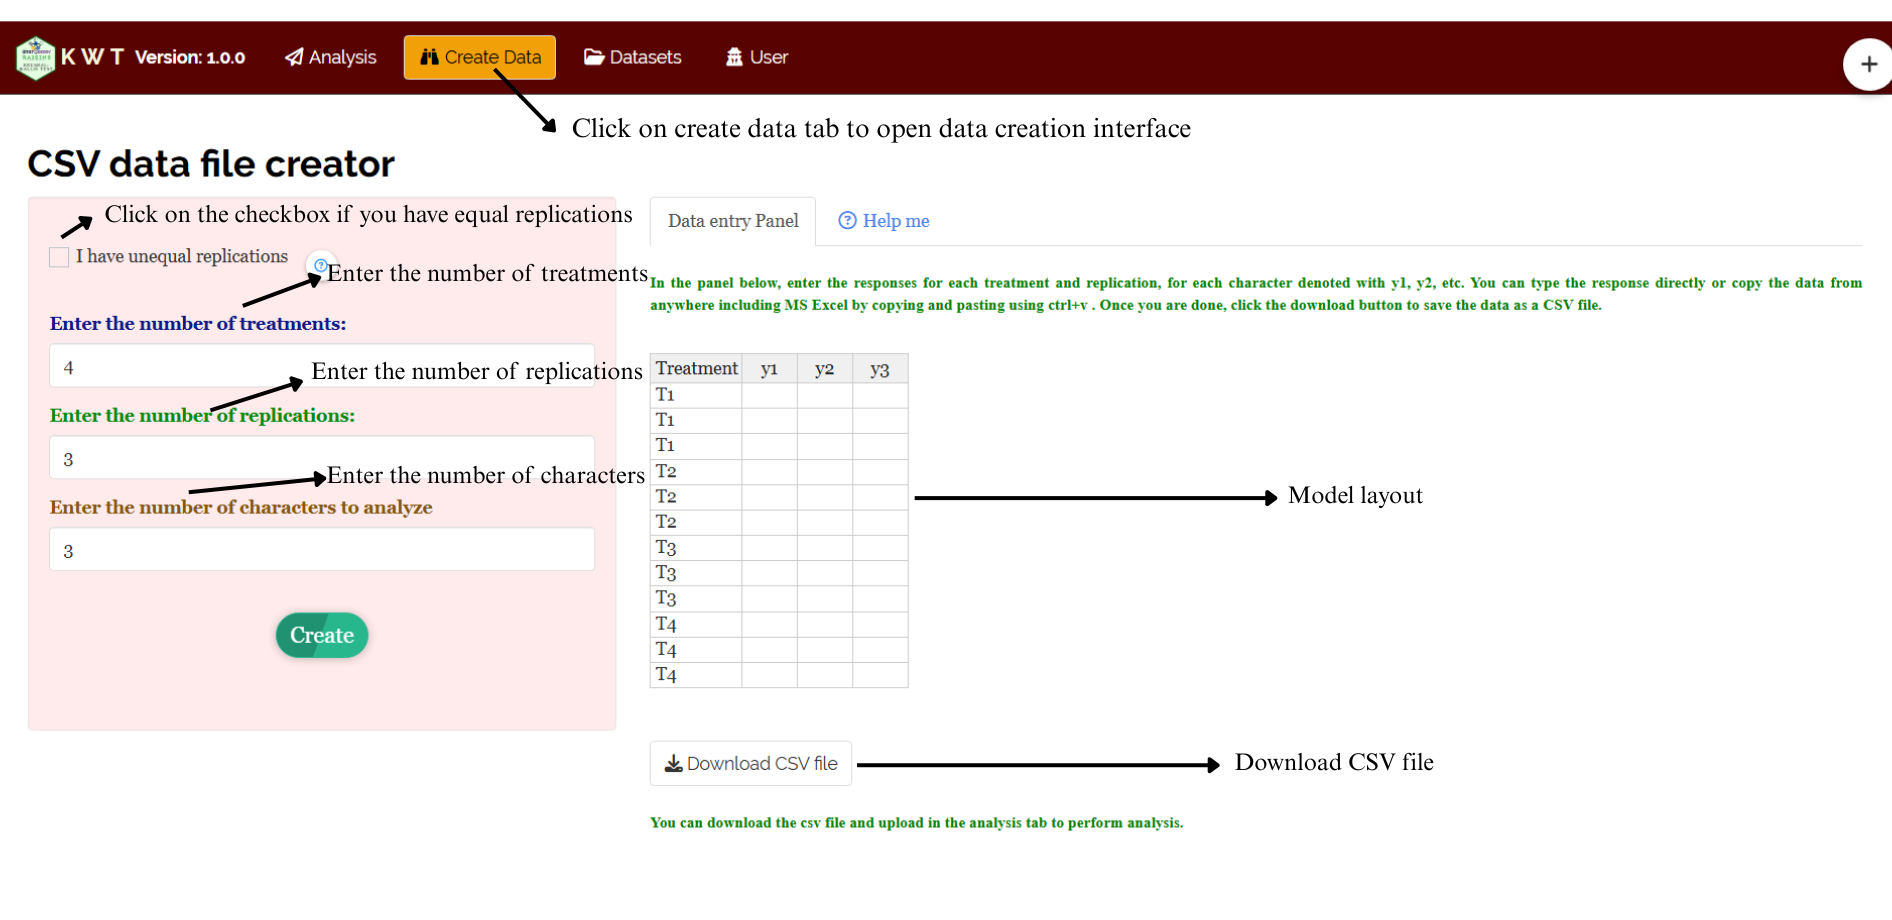Screen dimensions: 1892x920
Task: Switch to the Data entry Panel tab
Action: point(733,221)
